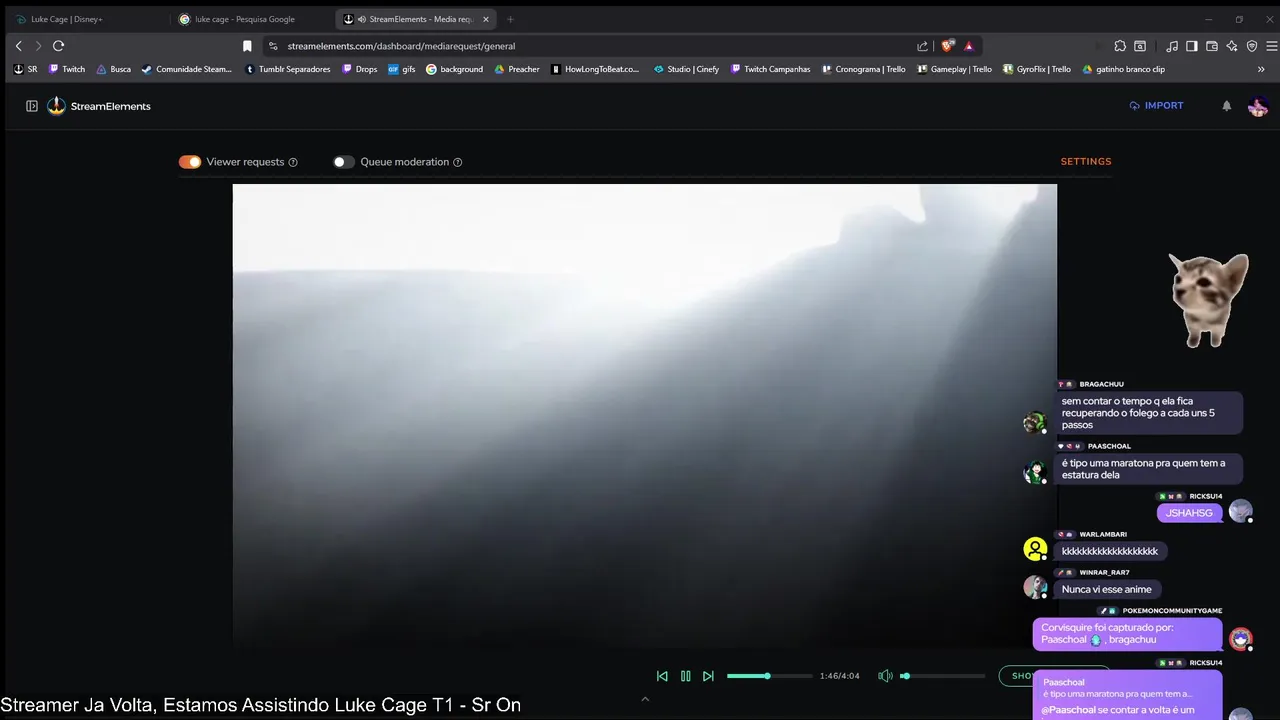
Task: Open the Twitch bookmark
Action: click(67, 69)
